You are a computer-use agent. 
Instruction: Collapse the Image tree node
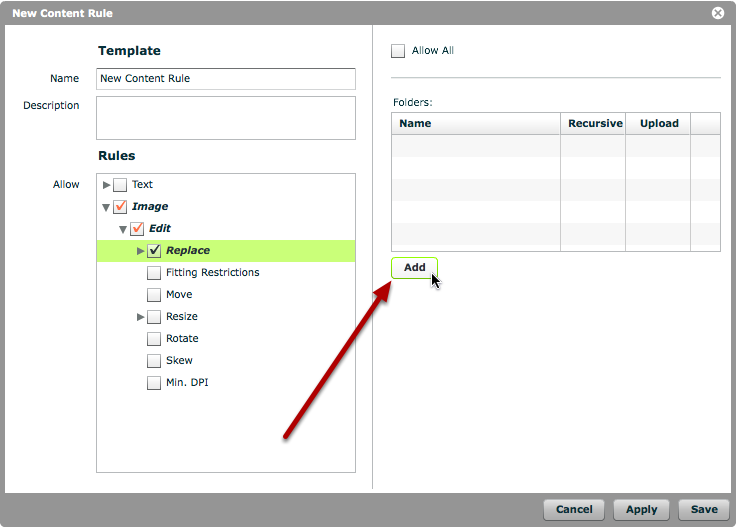pos(106,207)
